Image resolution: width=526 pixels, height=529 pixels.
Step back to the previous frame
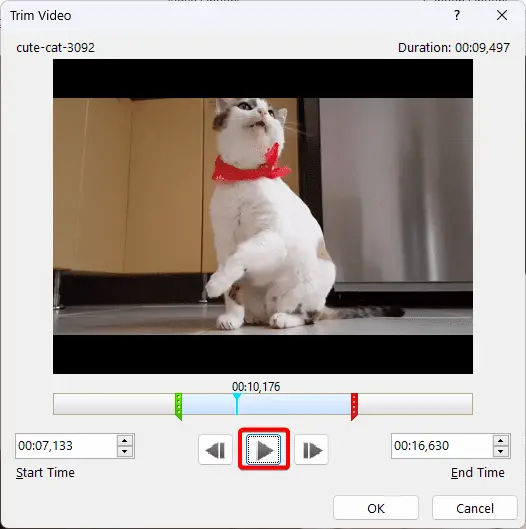coord(216,450)
